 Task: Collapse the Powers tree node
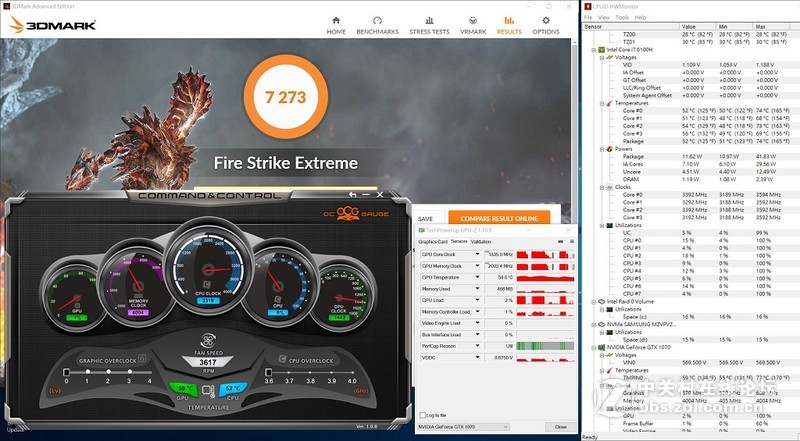pyautogui.click(x=602, y=149)
